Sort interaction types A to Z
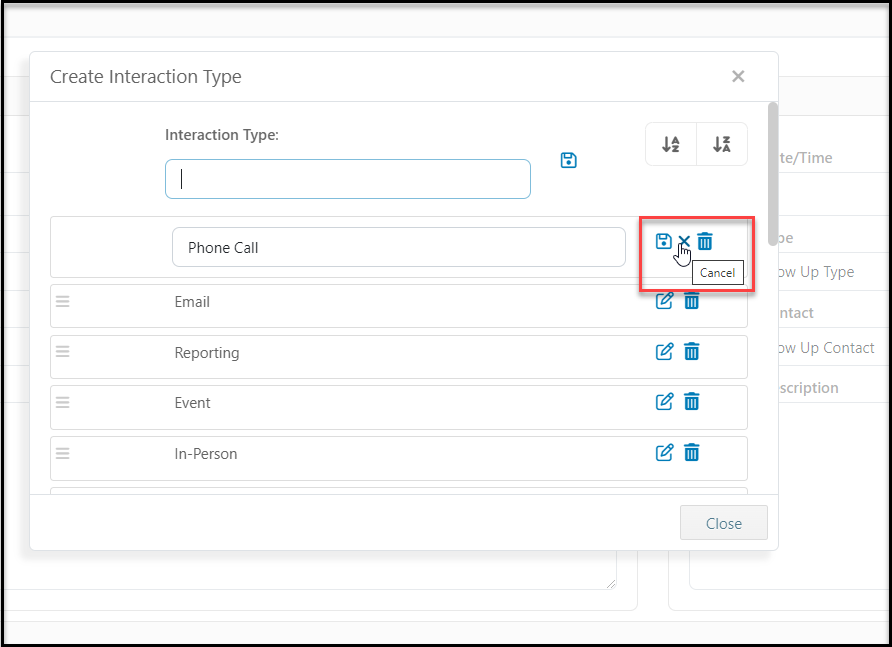Screen dimensions: 892x647 [x=671, y=144]
